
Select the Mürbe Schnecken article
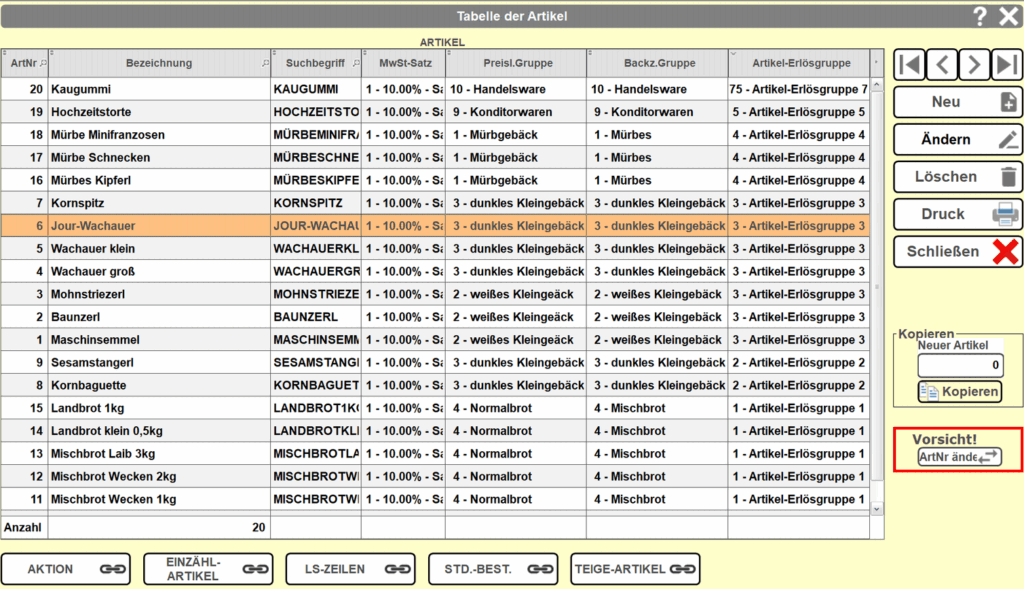tap(435, 158)
